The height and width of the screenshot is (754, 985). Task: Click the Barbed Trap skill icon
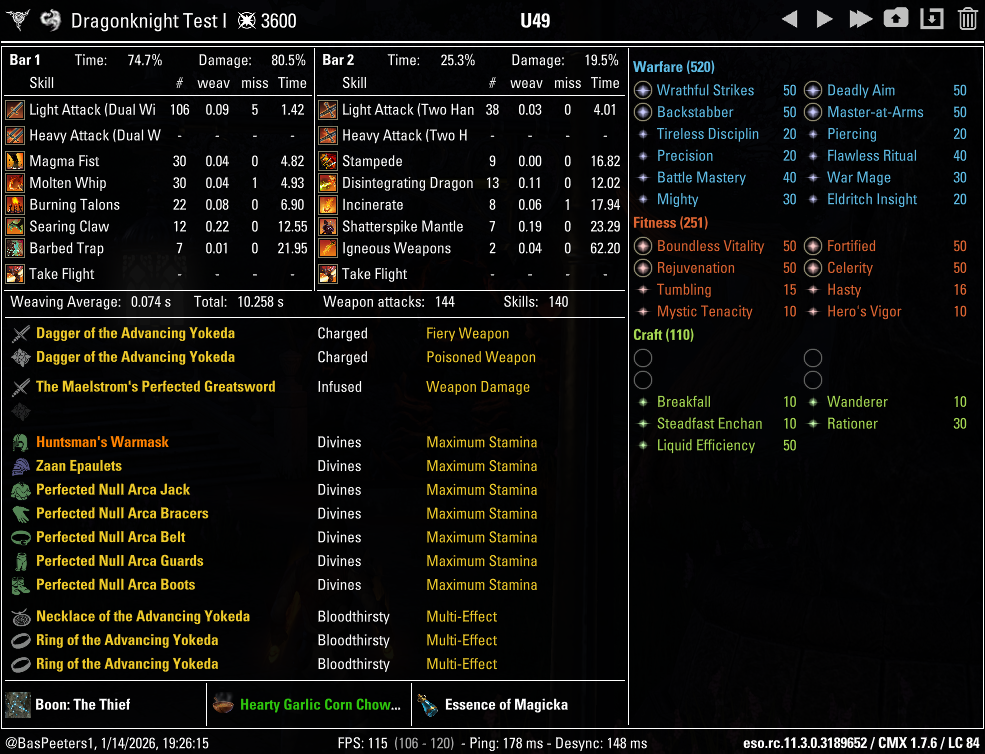point(14,248)
